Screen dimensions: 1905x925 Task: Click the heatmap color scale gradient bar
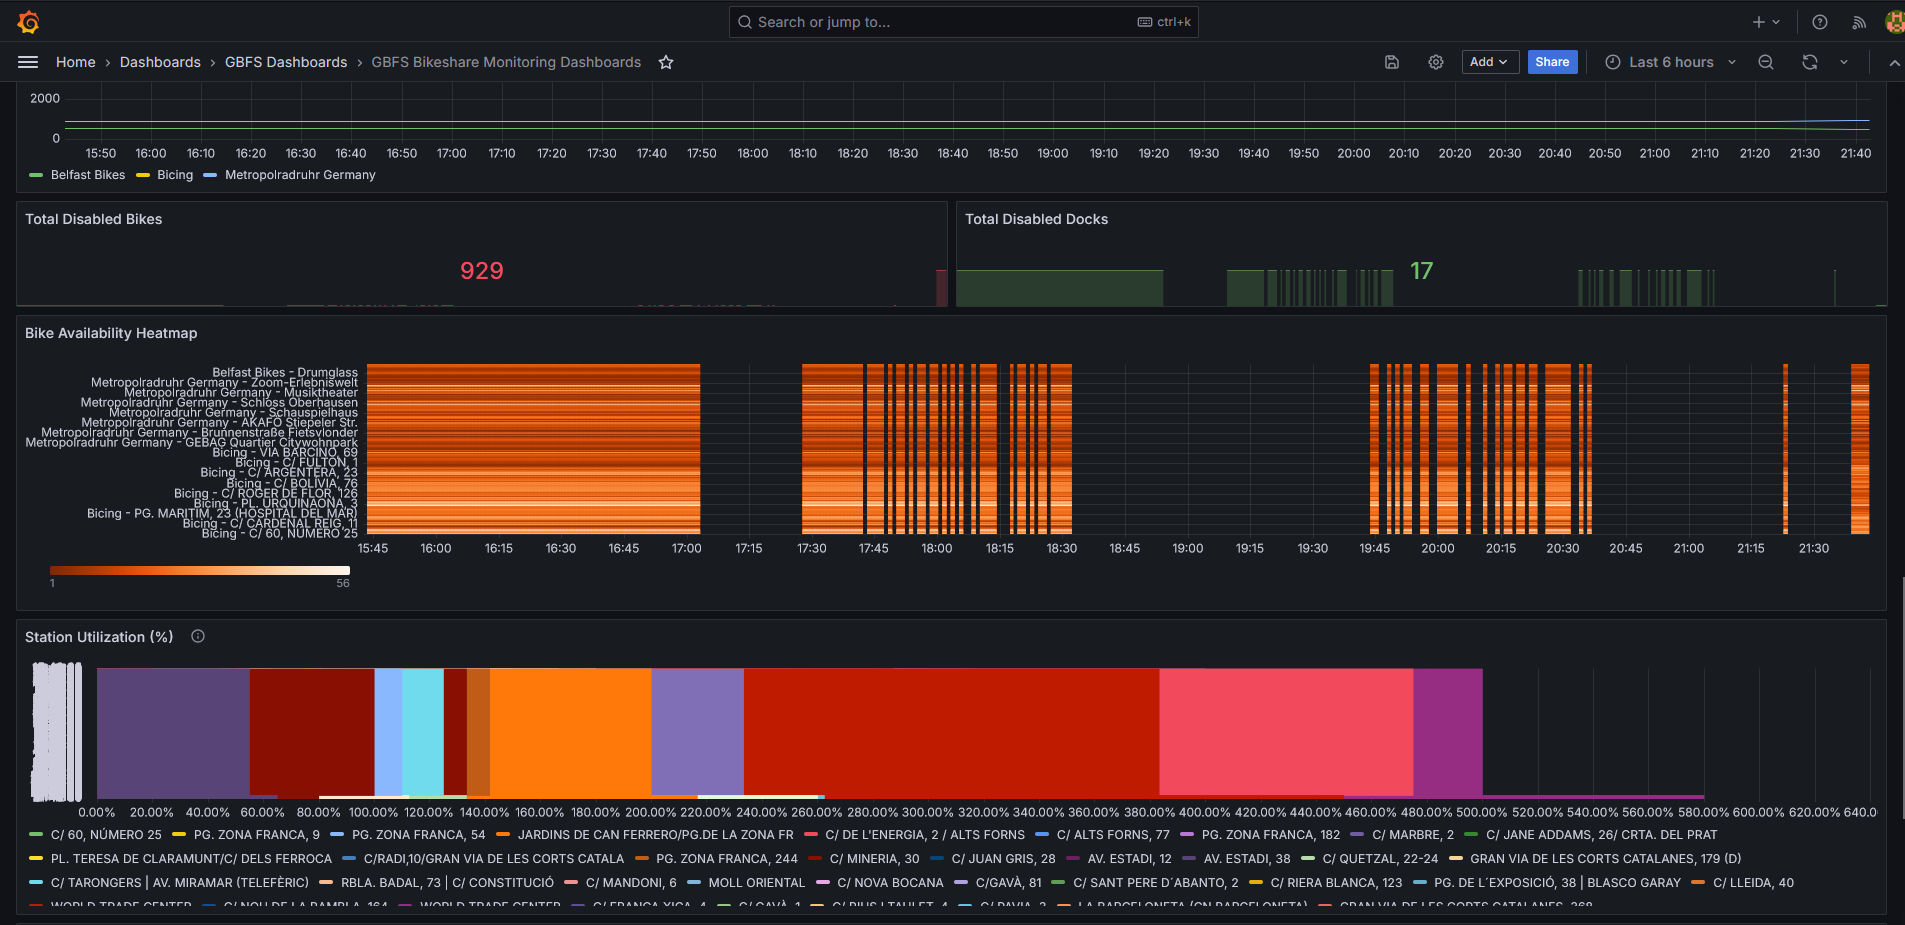click(200, 571)
